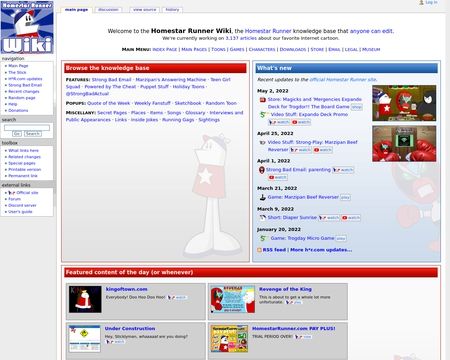This screenshot has width=450, height=360.
Task: Click the icon beside Strong-Play: Marzipan Beef Reverser
Action: (x=263, y=142)
